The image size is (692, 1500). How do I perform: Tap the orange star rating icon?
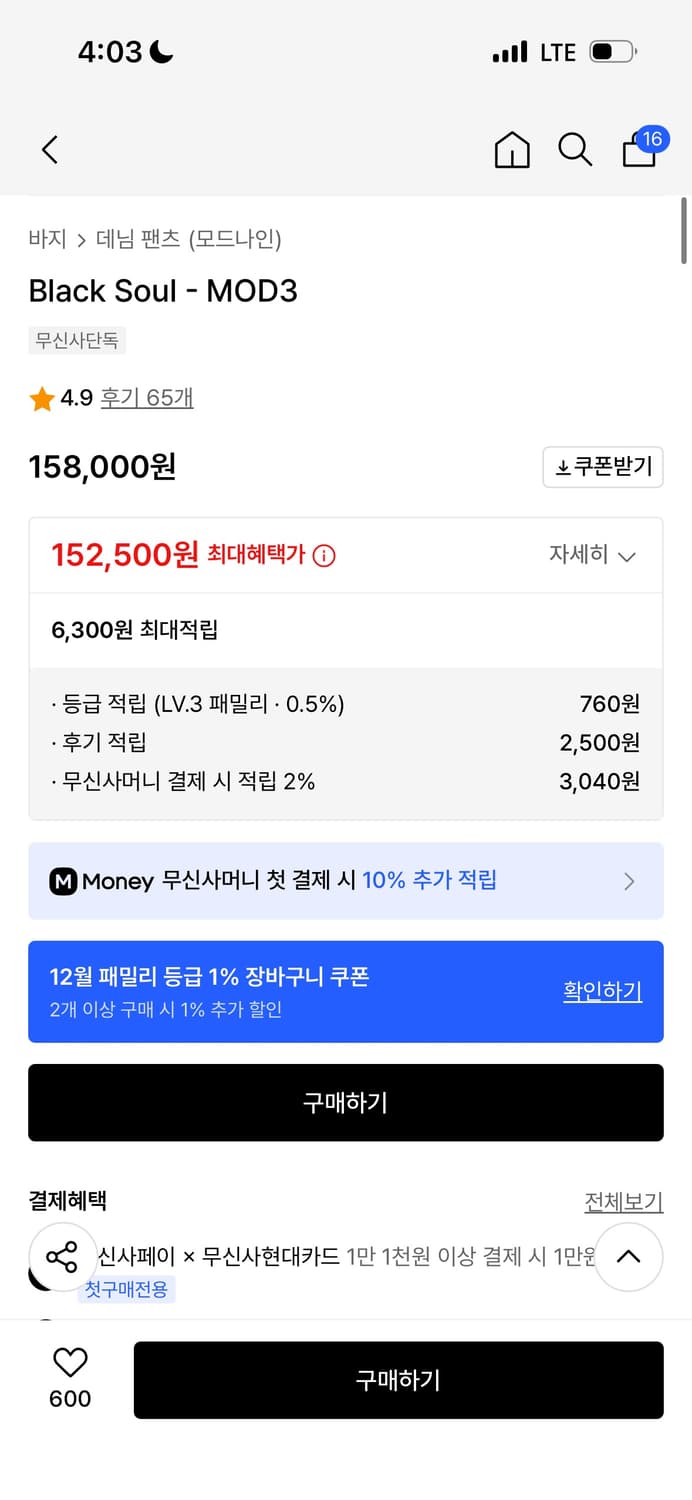(x=42, y=399)
